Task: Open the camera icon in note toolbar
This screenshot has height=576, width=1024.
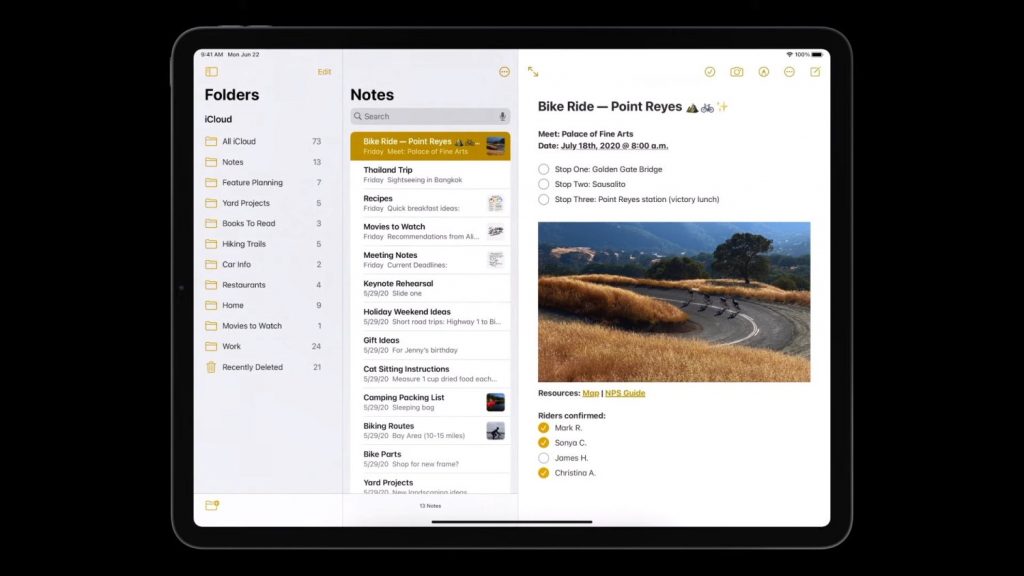Action: [x=737, y=72]
